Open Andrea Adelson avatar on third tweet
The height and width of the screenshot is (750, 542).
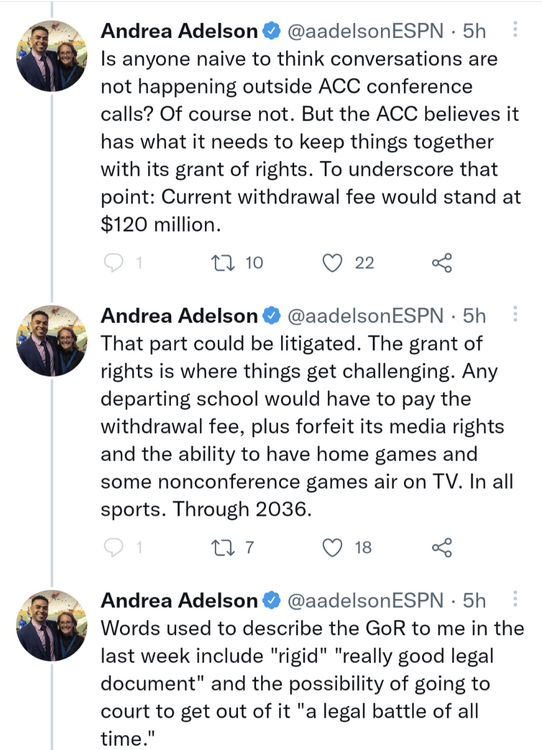[52, 626]
